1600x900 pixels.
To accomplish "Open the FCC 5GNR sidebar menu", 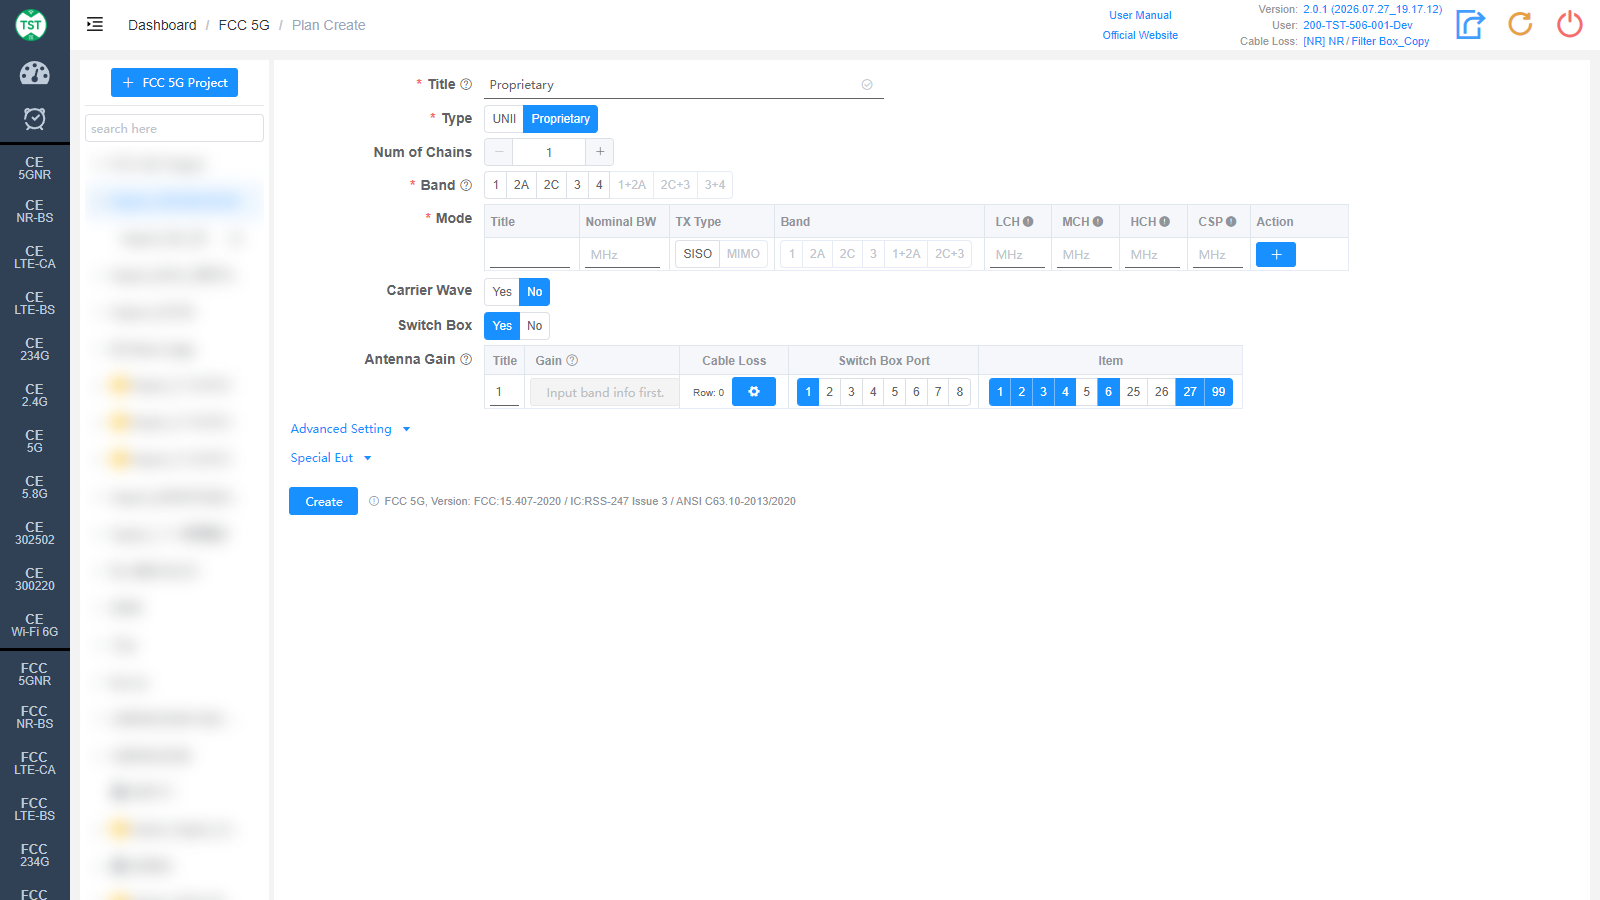I will click(34, 674).
